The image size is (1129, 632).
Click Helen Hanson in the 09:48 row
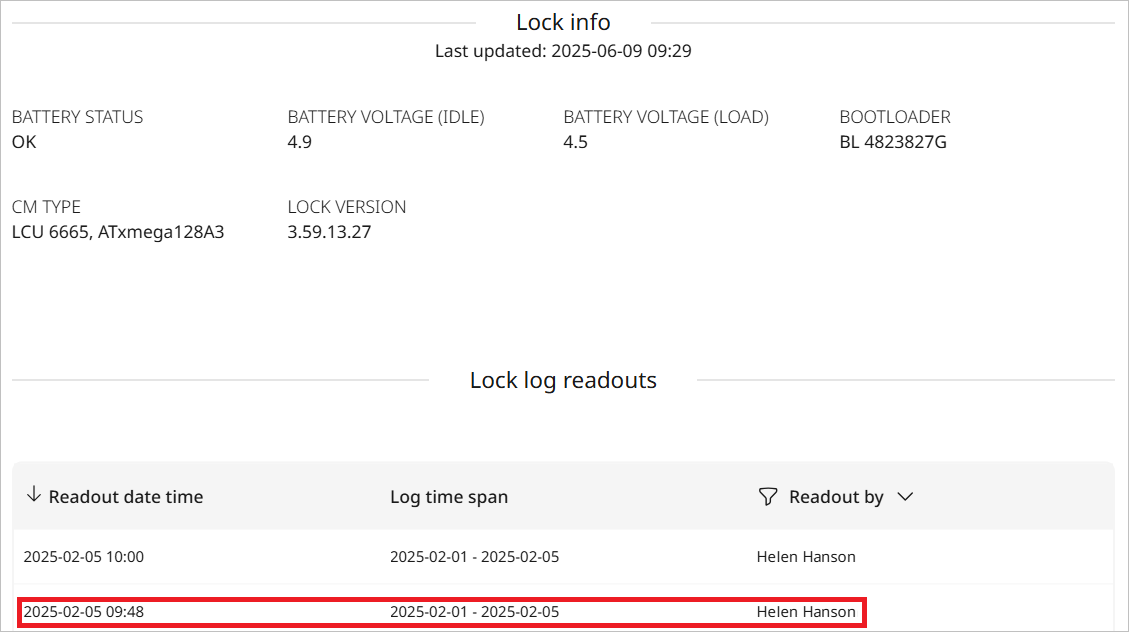coord(806,612)
